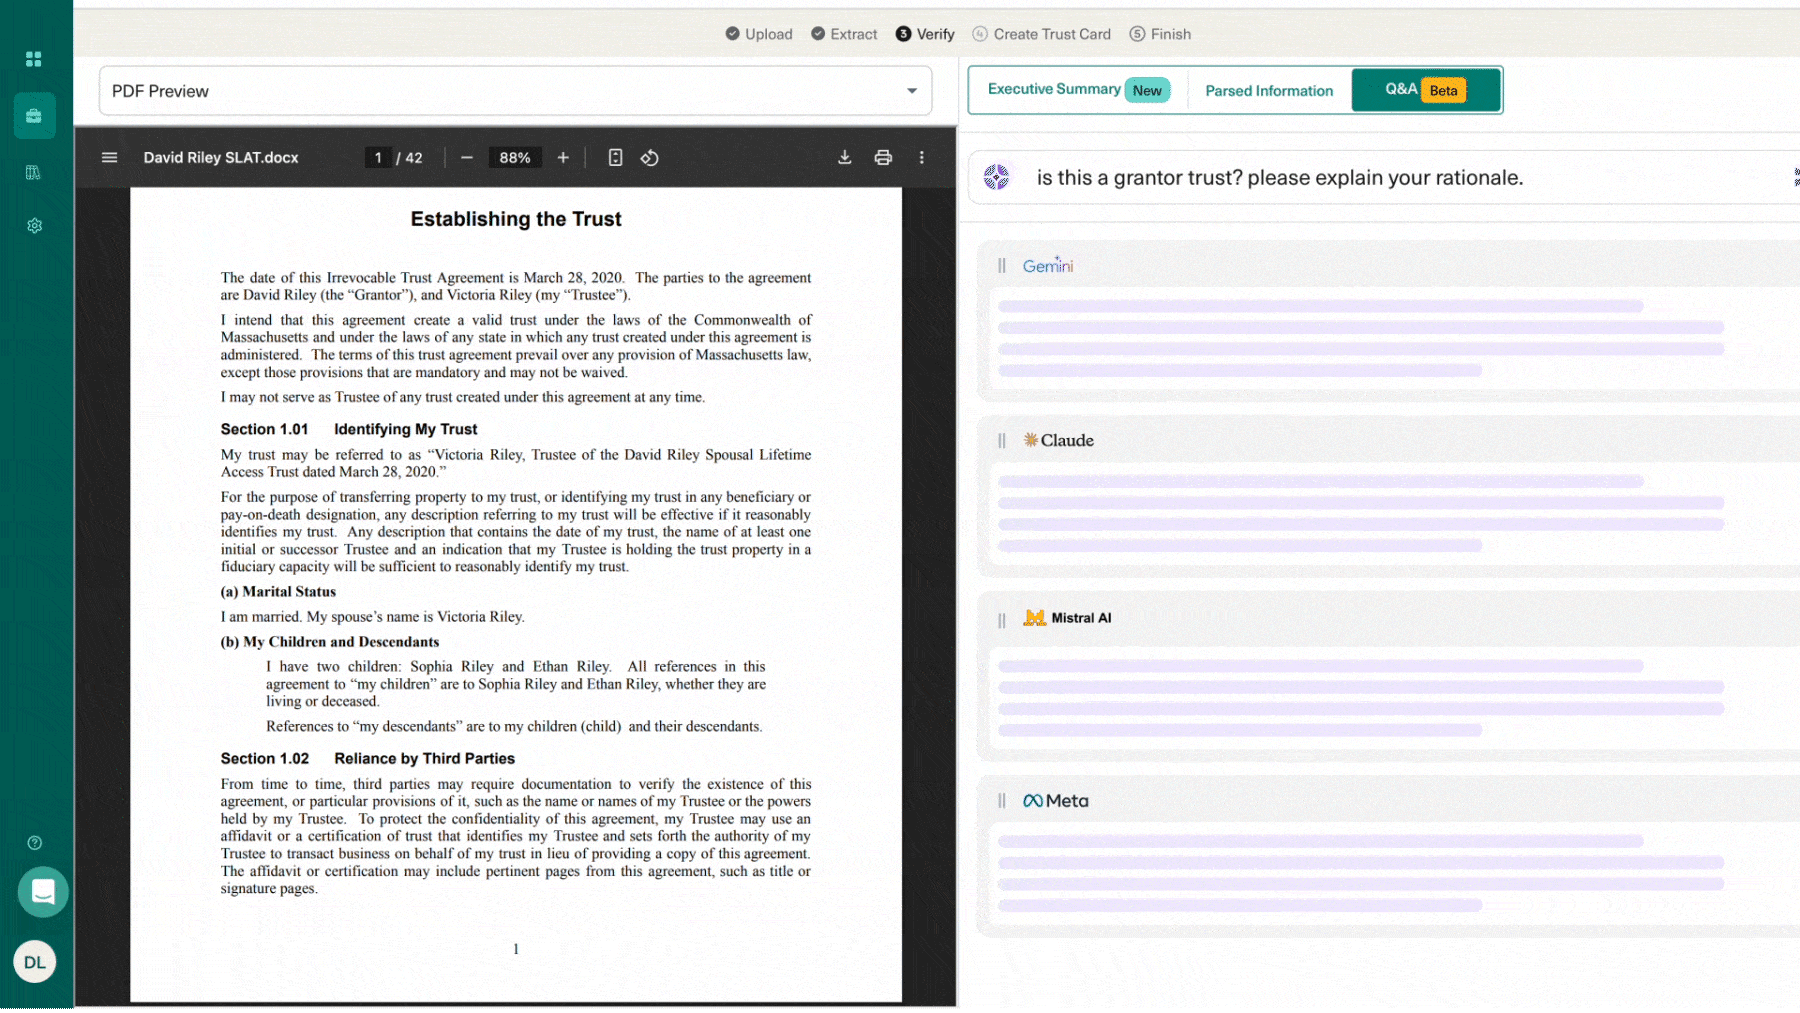Grab the Mistral AI card drag handle
The image size is (1800, 1013).
pyautogui.click(x=1002, y=620)
